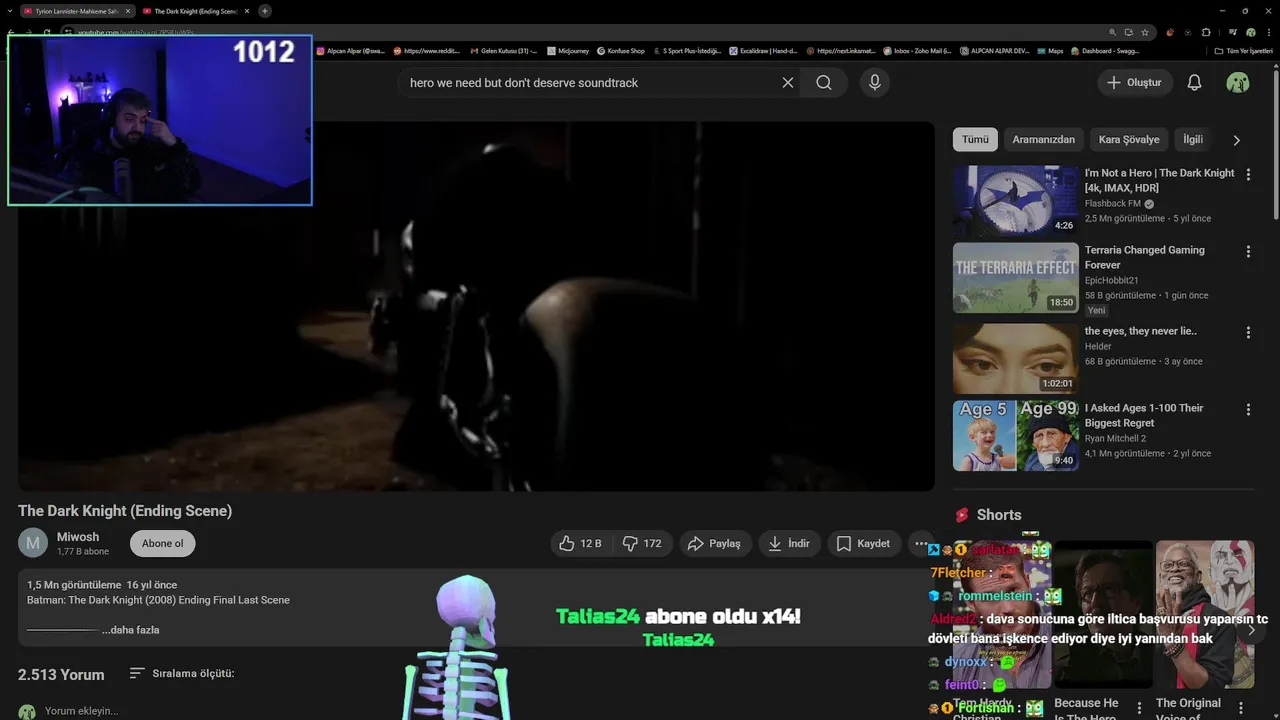The image size is (1280, 720).
Task: Click the Paylaş share button
Action: click(x=713, y=544)
